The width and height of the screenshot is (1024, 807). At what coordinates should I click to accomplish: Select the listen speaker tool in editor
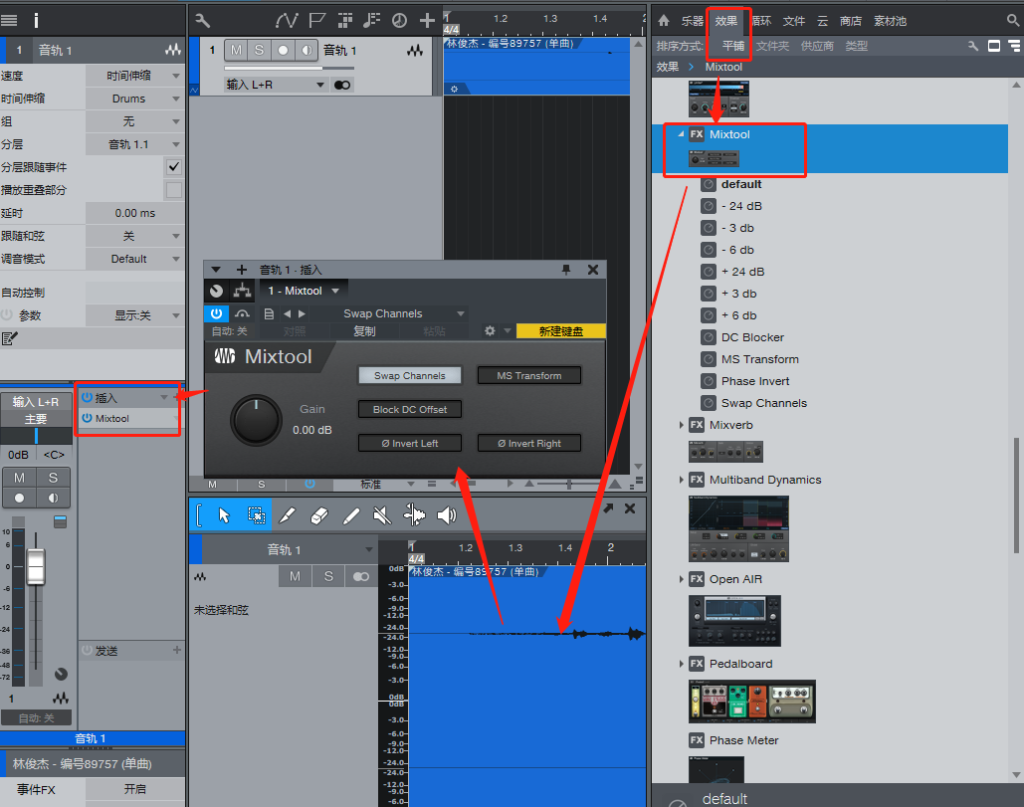point(446,515)
